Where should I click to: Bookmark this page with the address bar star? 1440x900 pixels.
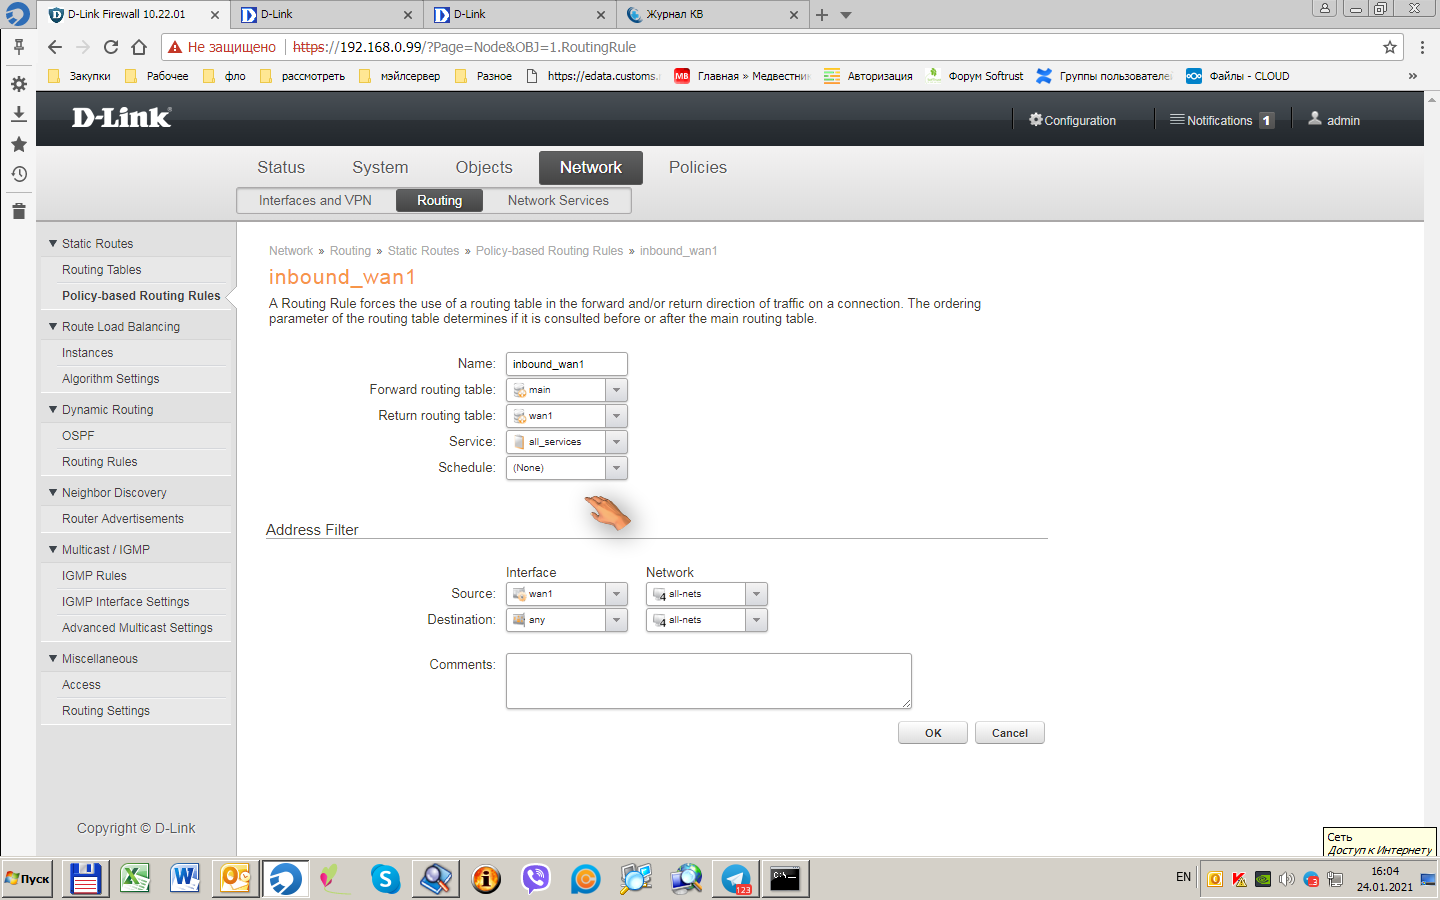click(1390, 47)
